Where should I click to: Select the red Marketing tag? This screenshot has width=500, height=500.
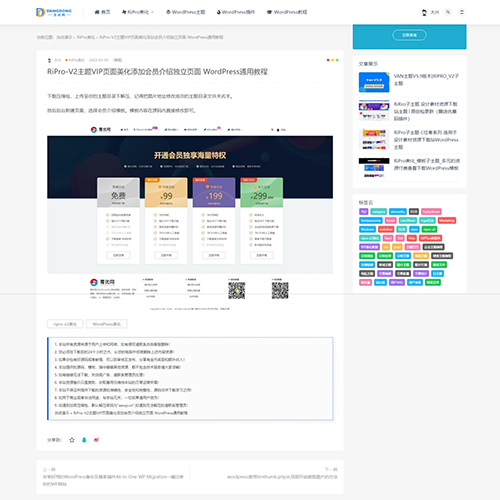[x=447, y=220]
